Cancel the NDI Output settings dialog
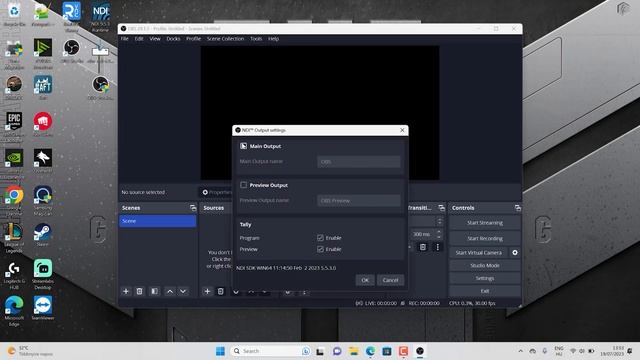This screenshot has height=360, width=640. point(390,280)
